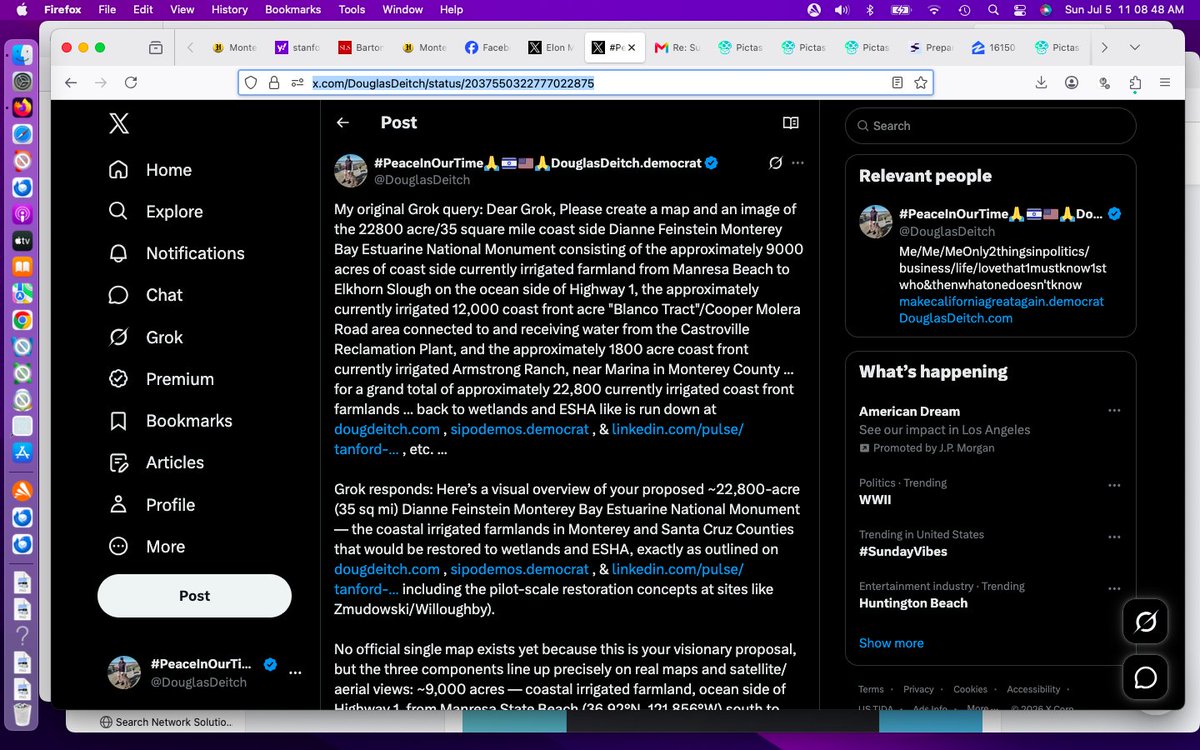This screenshot has width=1200, height=750.
Task: Open the floating Grok button
Action: [x=1146, y=623]
